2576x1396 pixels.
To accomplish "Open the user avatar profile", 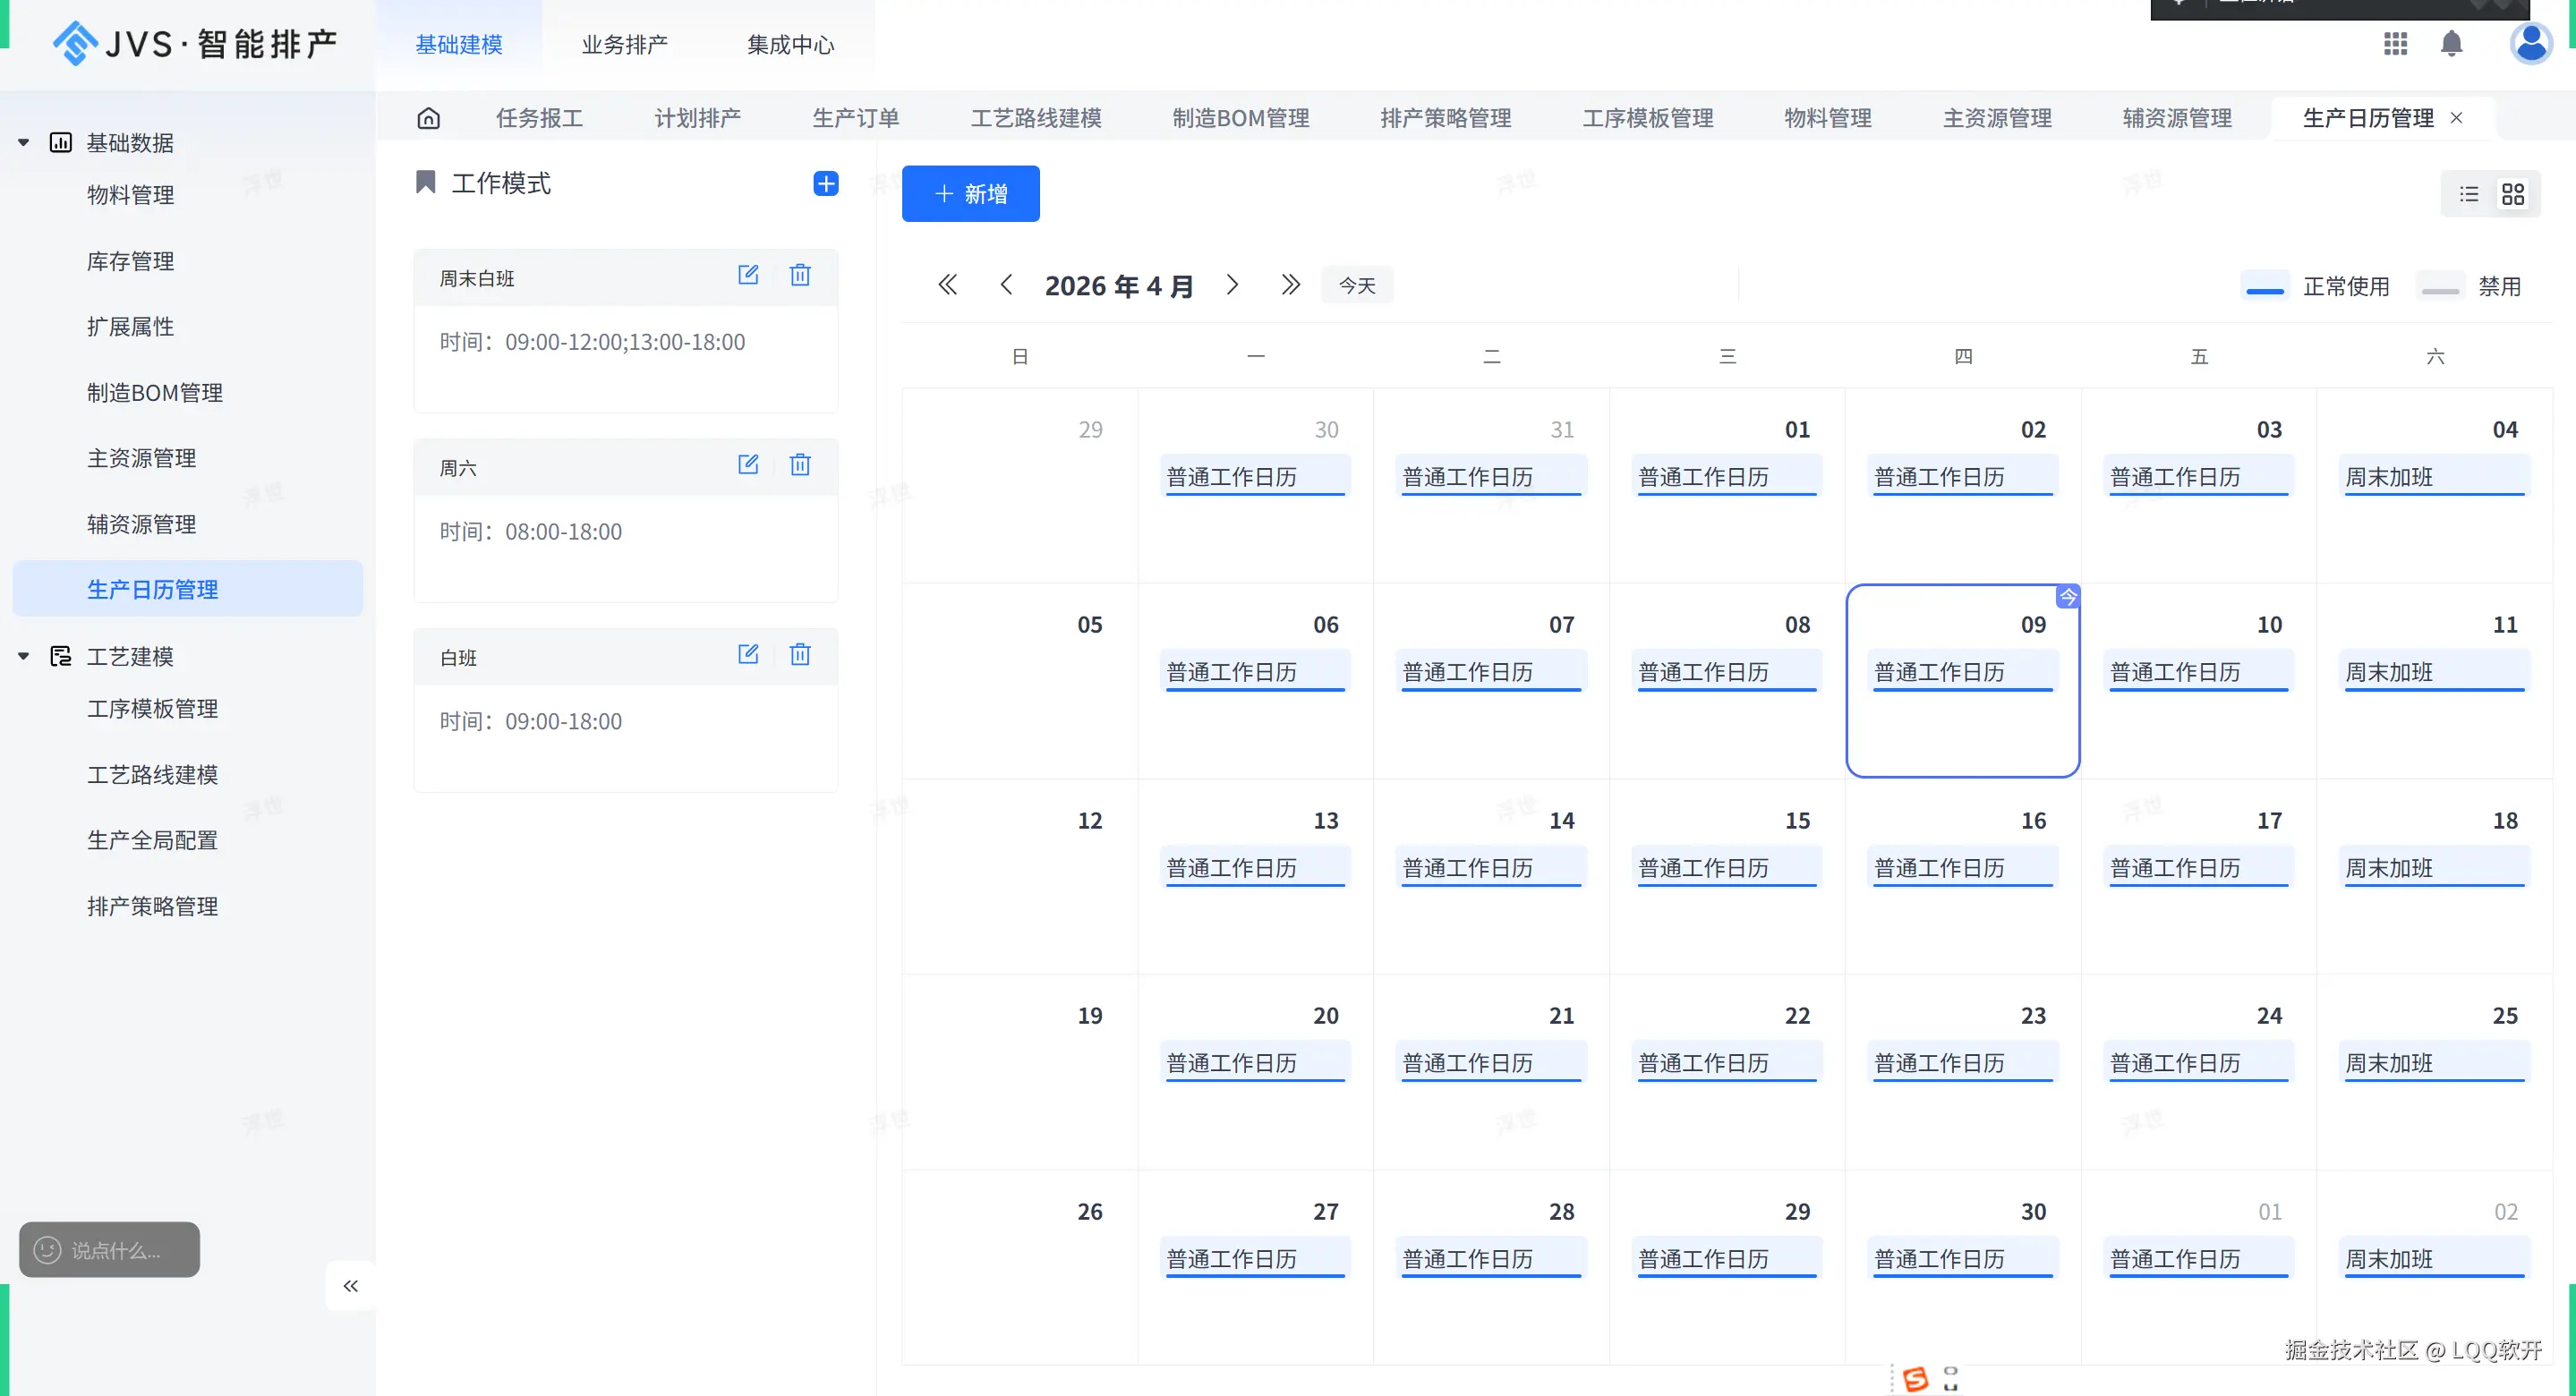I will [2530, 43].
